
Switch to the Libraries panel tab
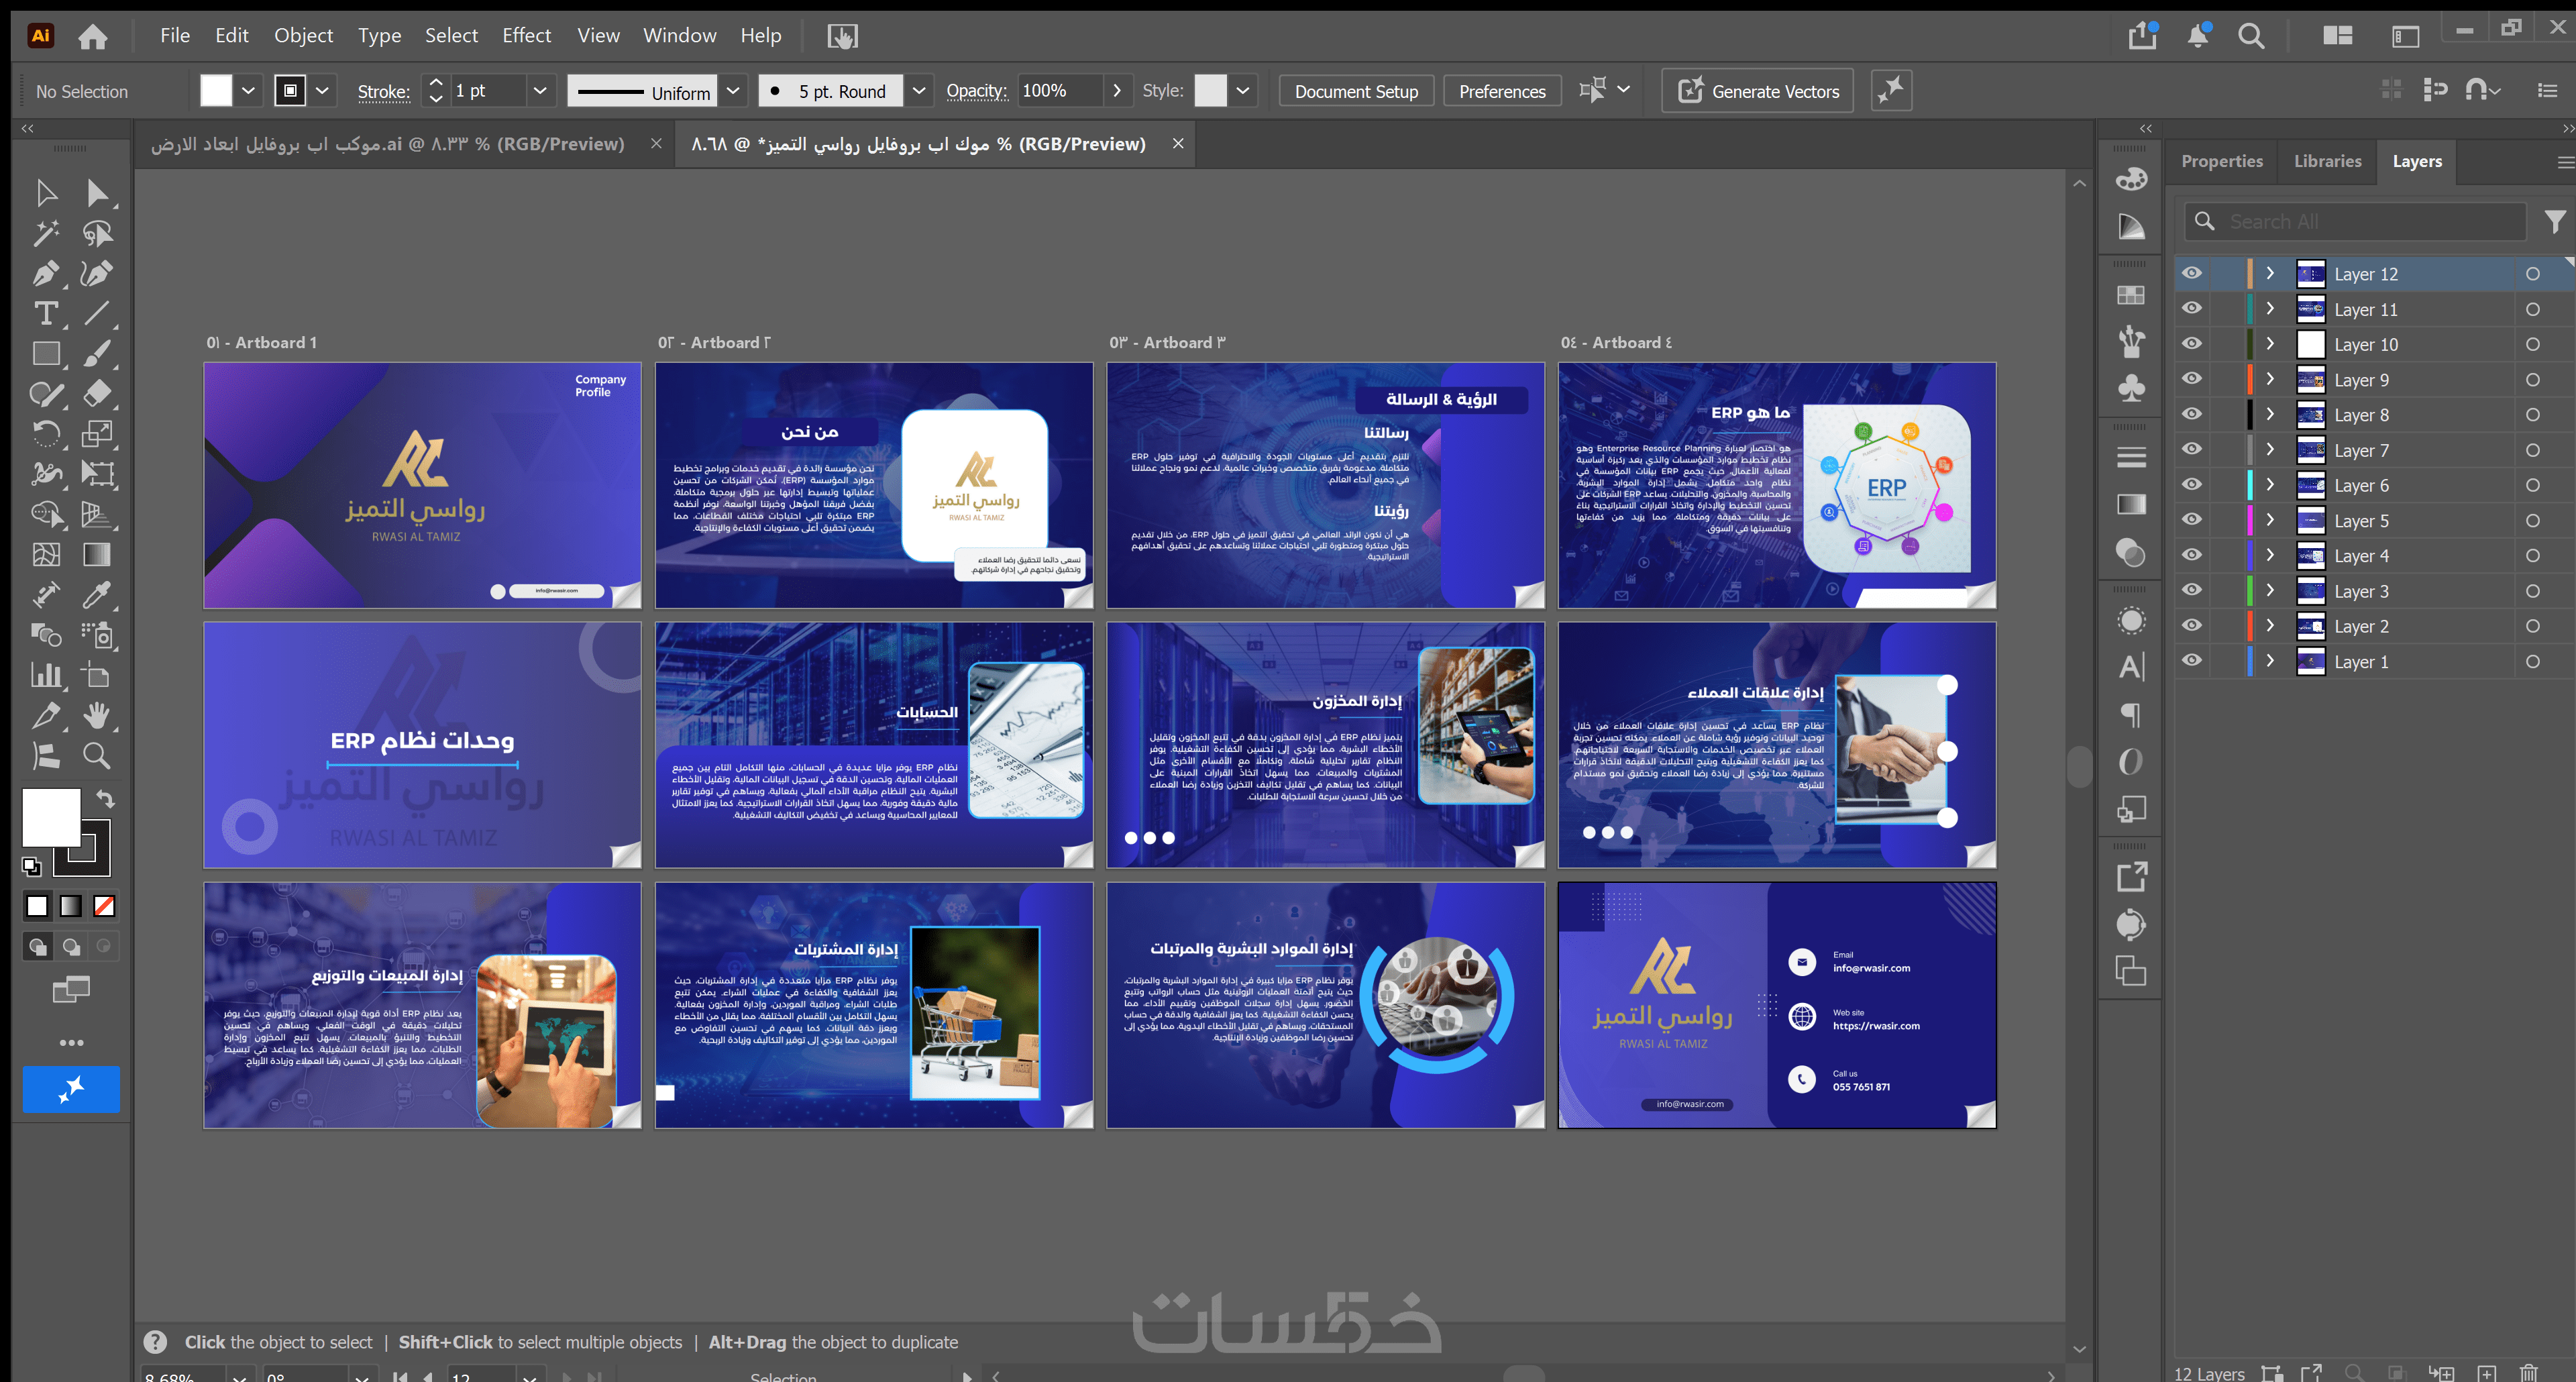[2328, 161]
